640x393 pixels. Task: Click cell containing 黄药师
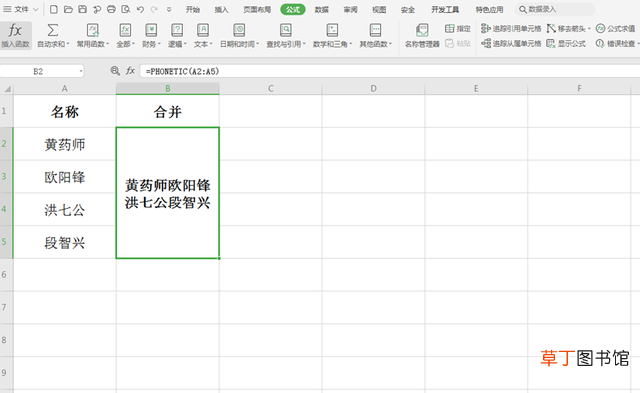pyautogui.click(x=64, y=144)
